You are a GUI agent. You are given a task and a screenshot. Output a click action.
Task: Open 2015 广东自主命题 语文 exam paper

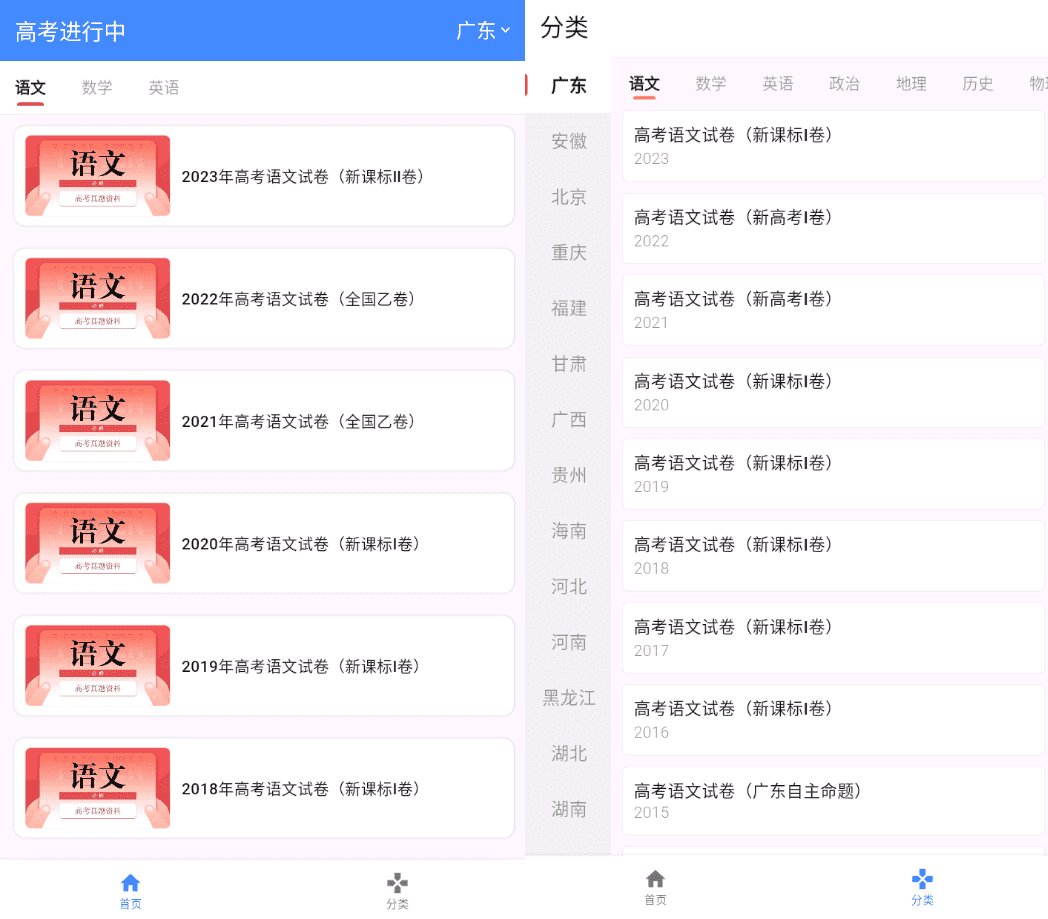(832, 800)
